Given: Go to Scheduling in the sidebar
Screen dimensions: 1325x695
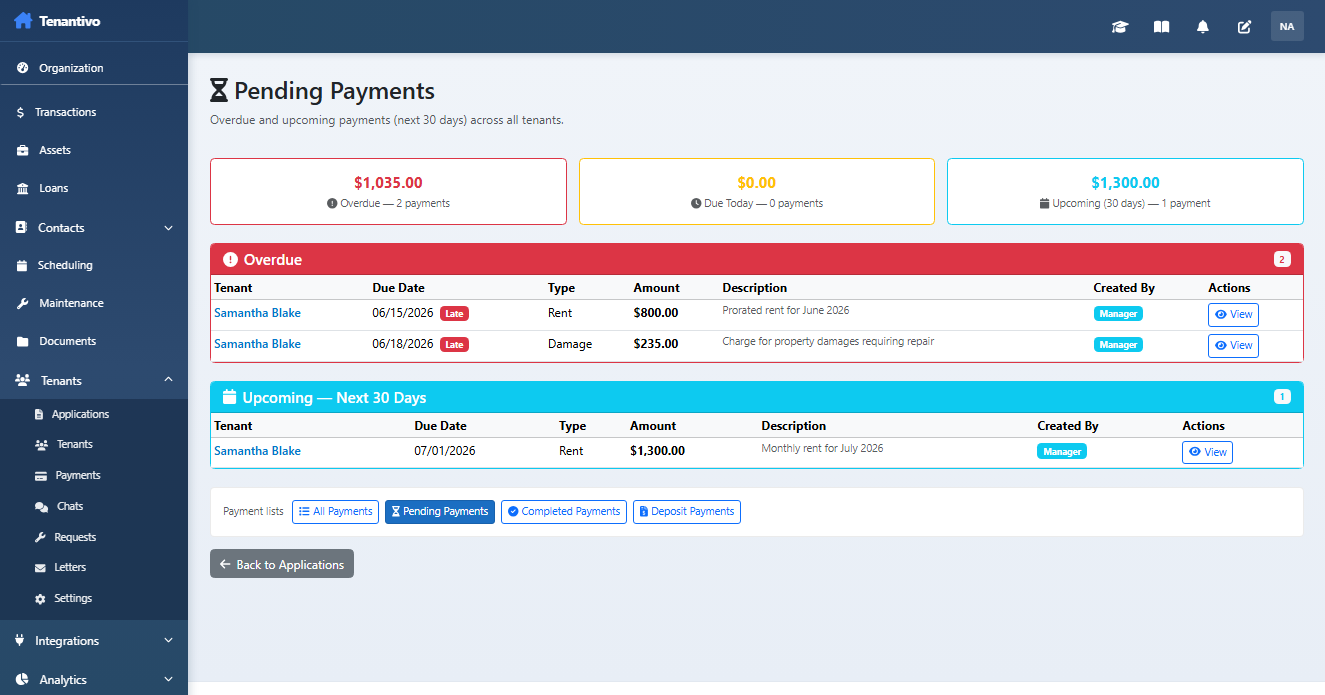Looking at the screenshot, I should [94, 265].
